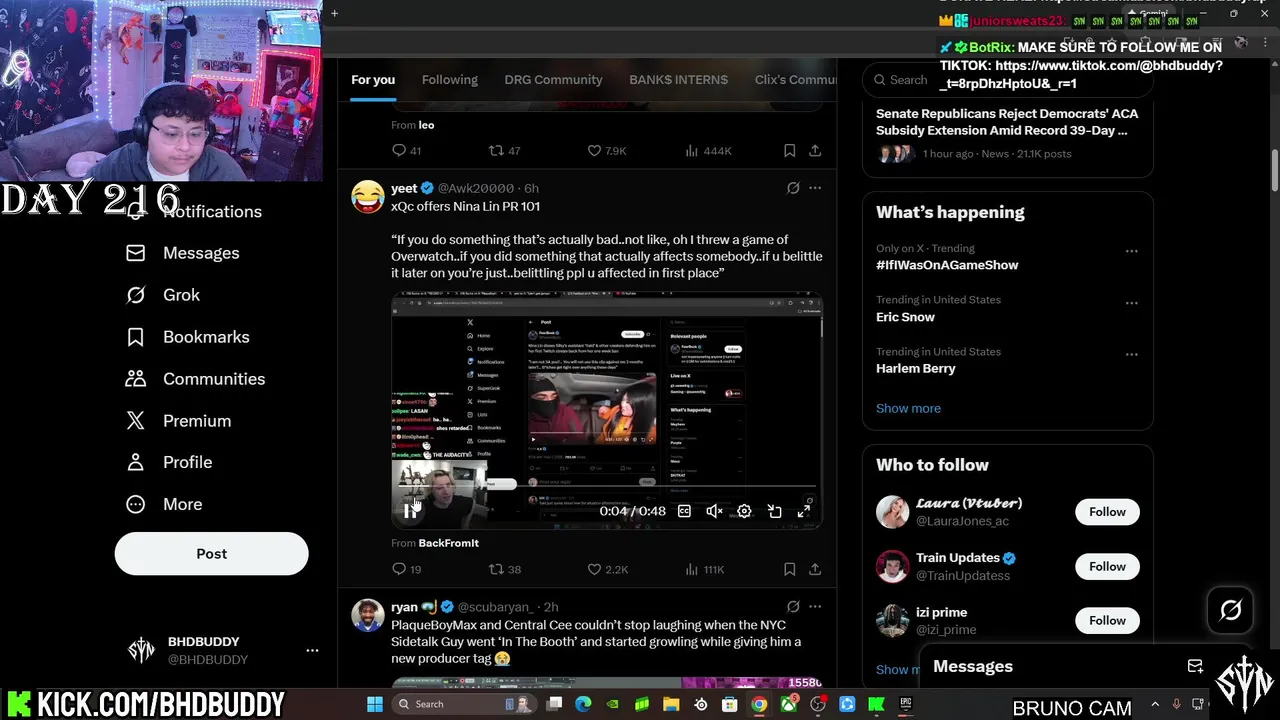Image resolution: width=1280 pixels, height=720 pixels.
Task: Repost the post with 47 reposts
Action: pos(504,151)
